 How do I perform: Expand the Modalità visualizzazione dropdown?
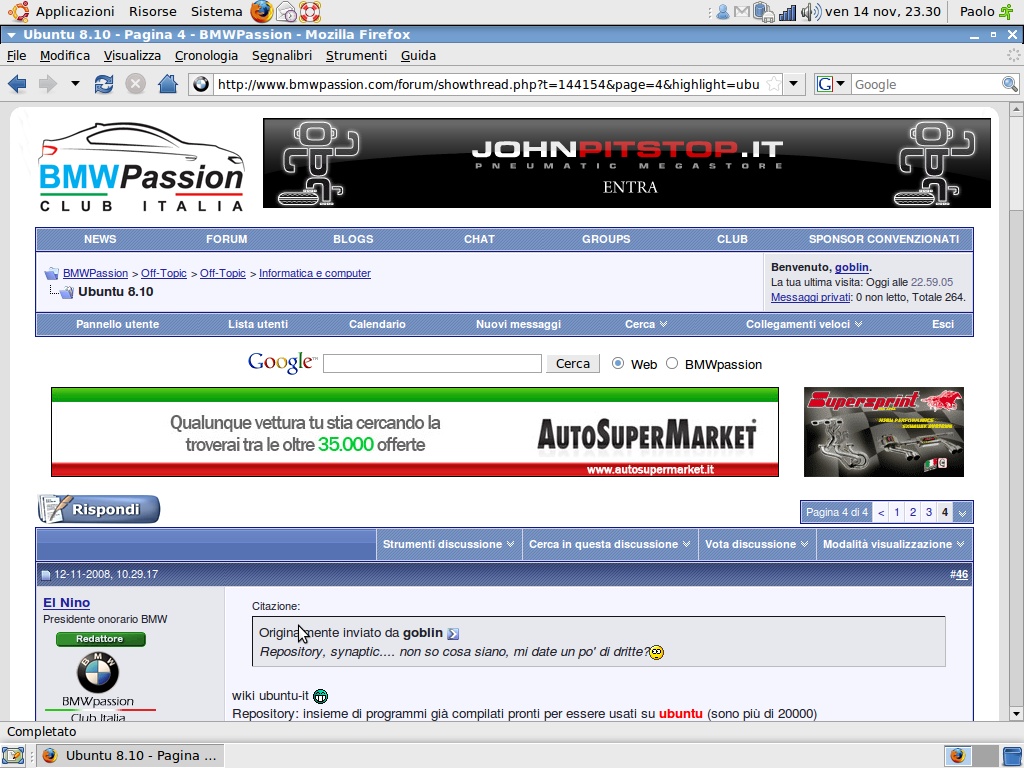(893, 544)
